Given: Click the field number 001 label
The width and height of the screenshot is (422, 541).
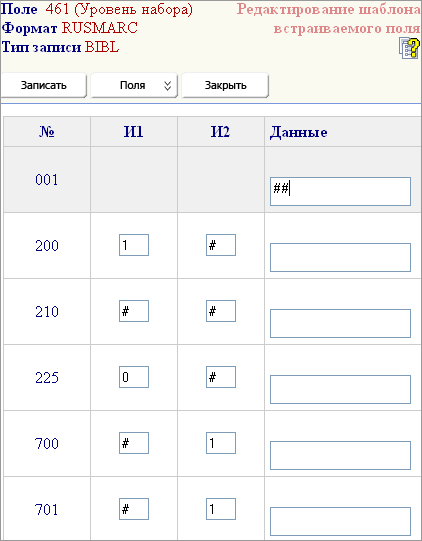Looking at the screenshot, I should pyautogui.click(x=47, y=180).
